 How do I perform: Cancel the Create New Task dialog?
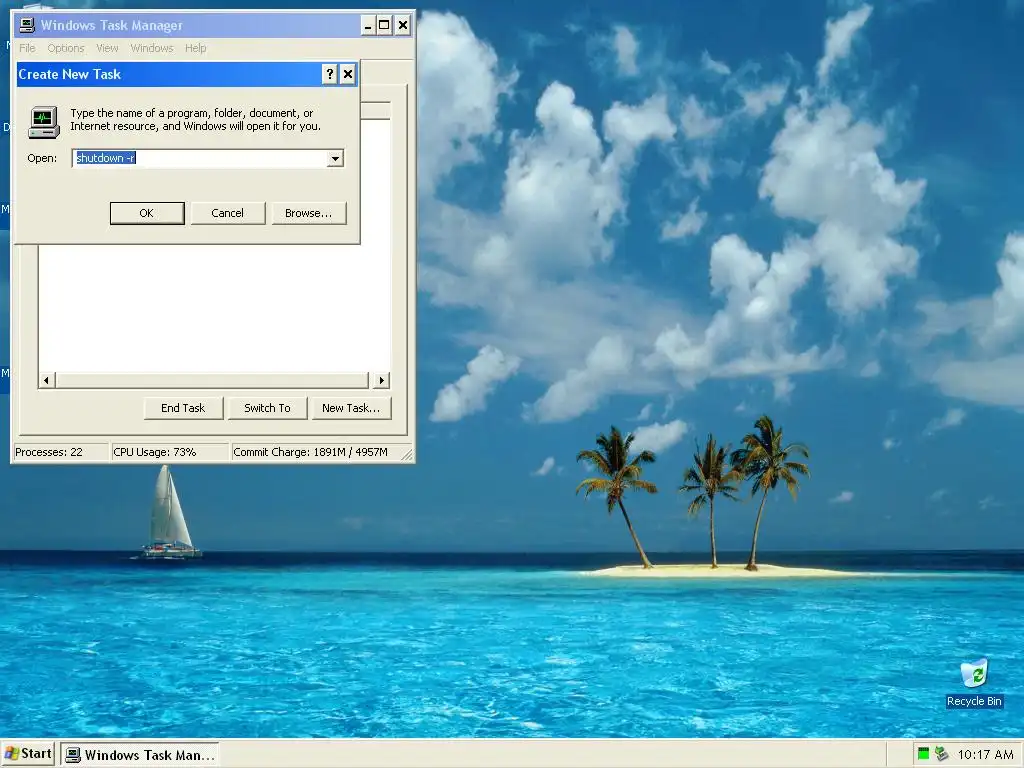[x=227, y=213]
